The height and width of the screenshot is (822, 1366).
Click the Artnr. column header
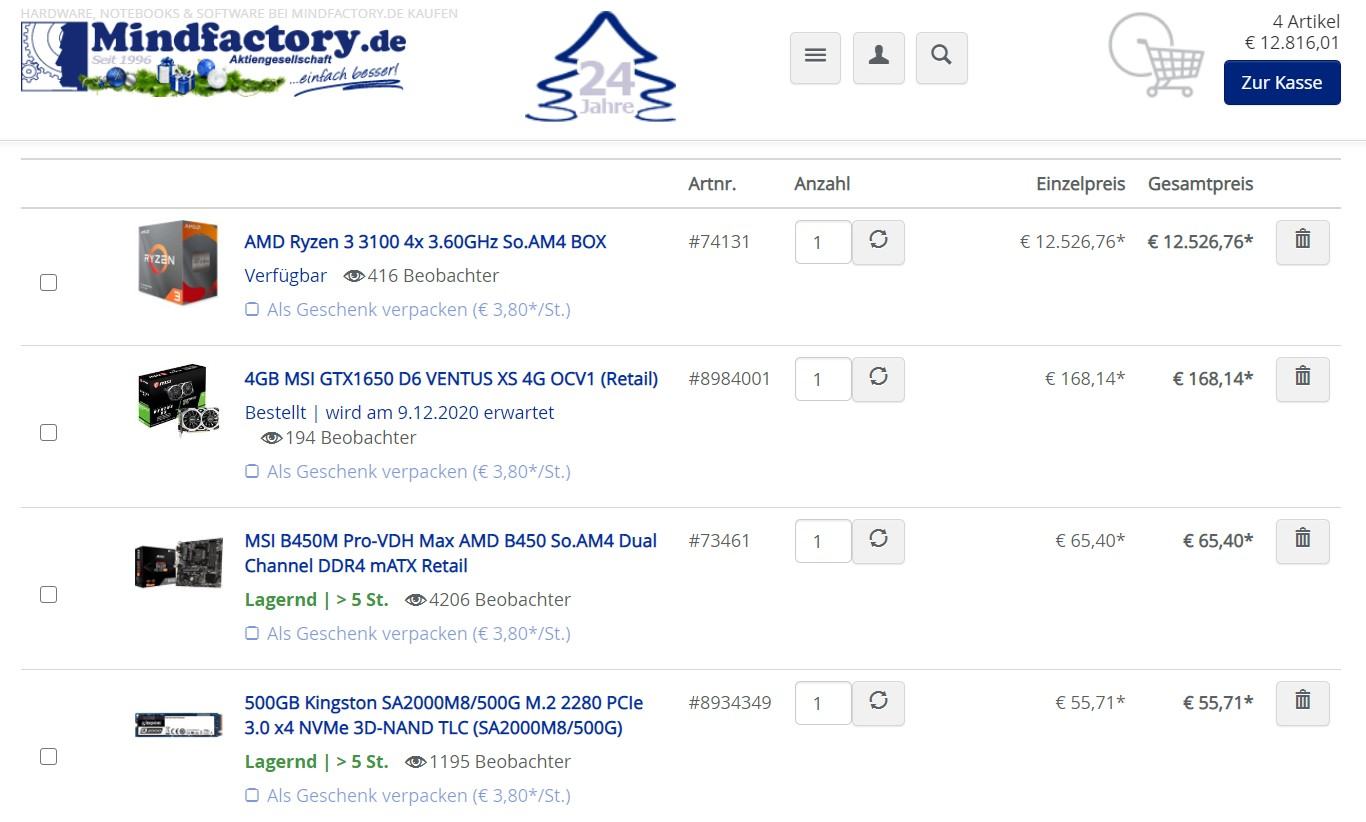click(x=712, y=184)
